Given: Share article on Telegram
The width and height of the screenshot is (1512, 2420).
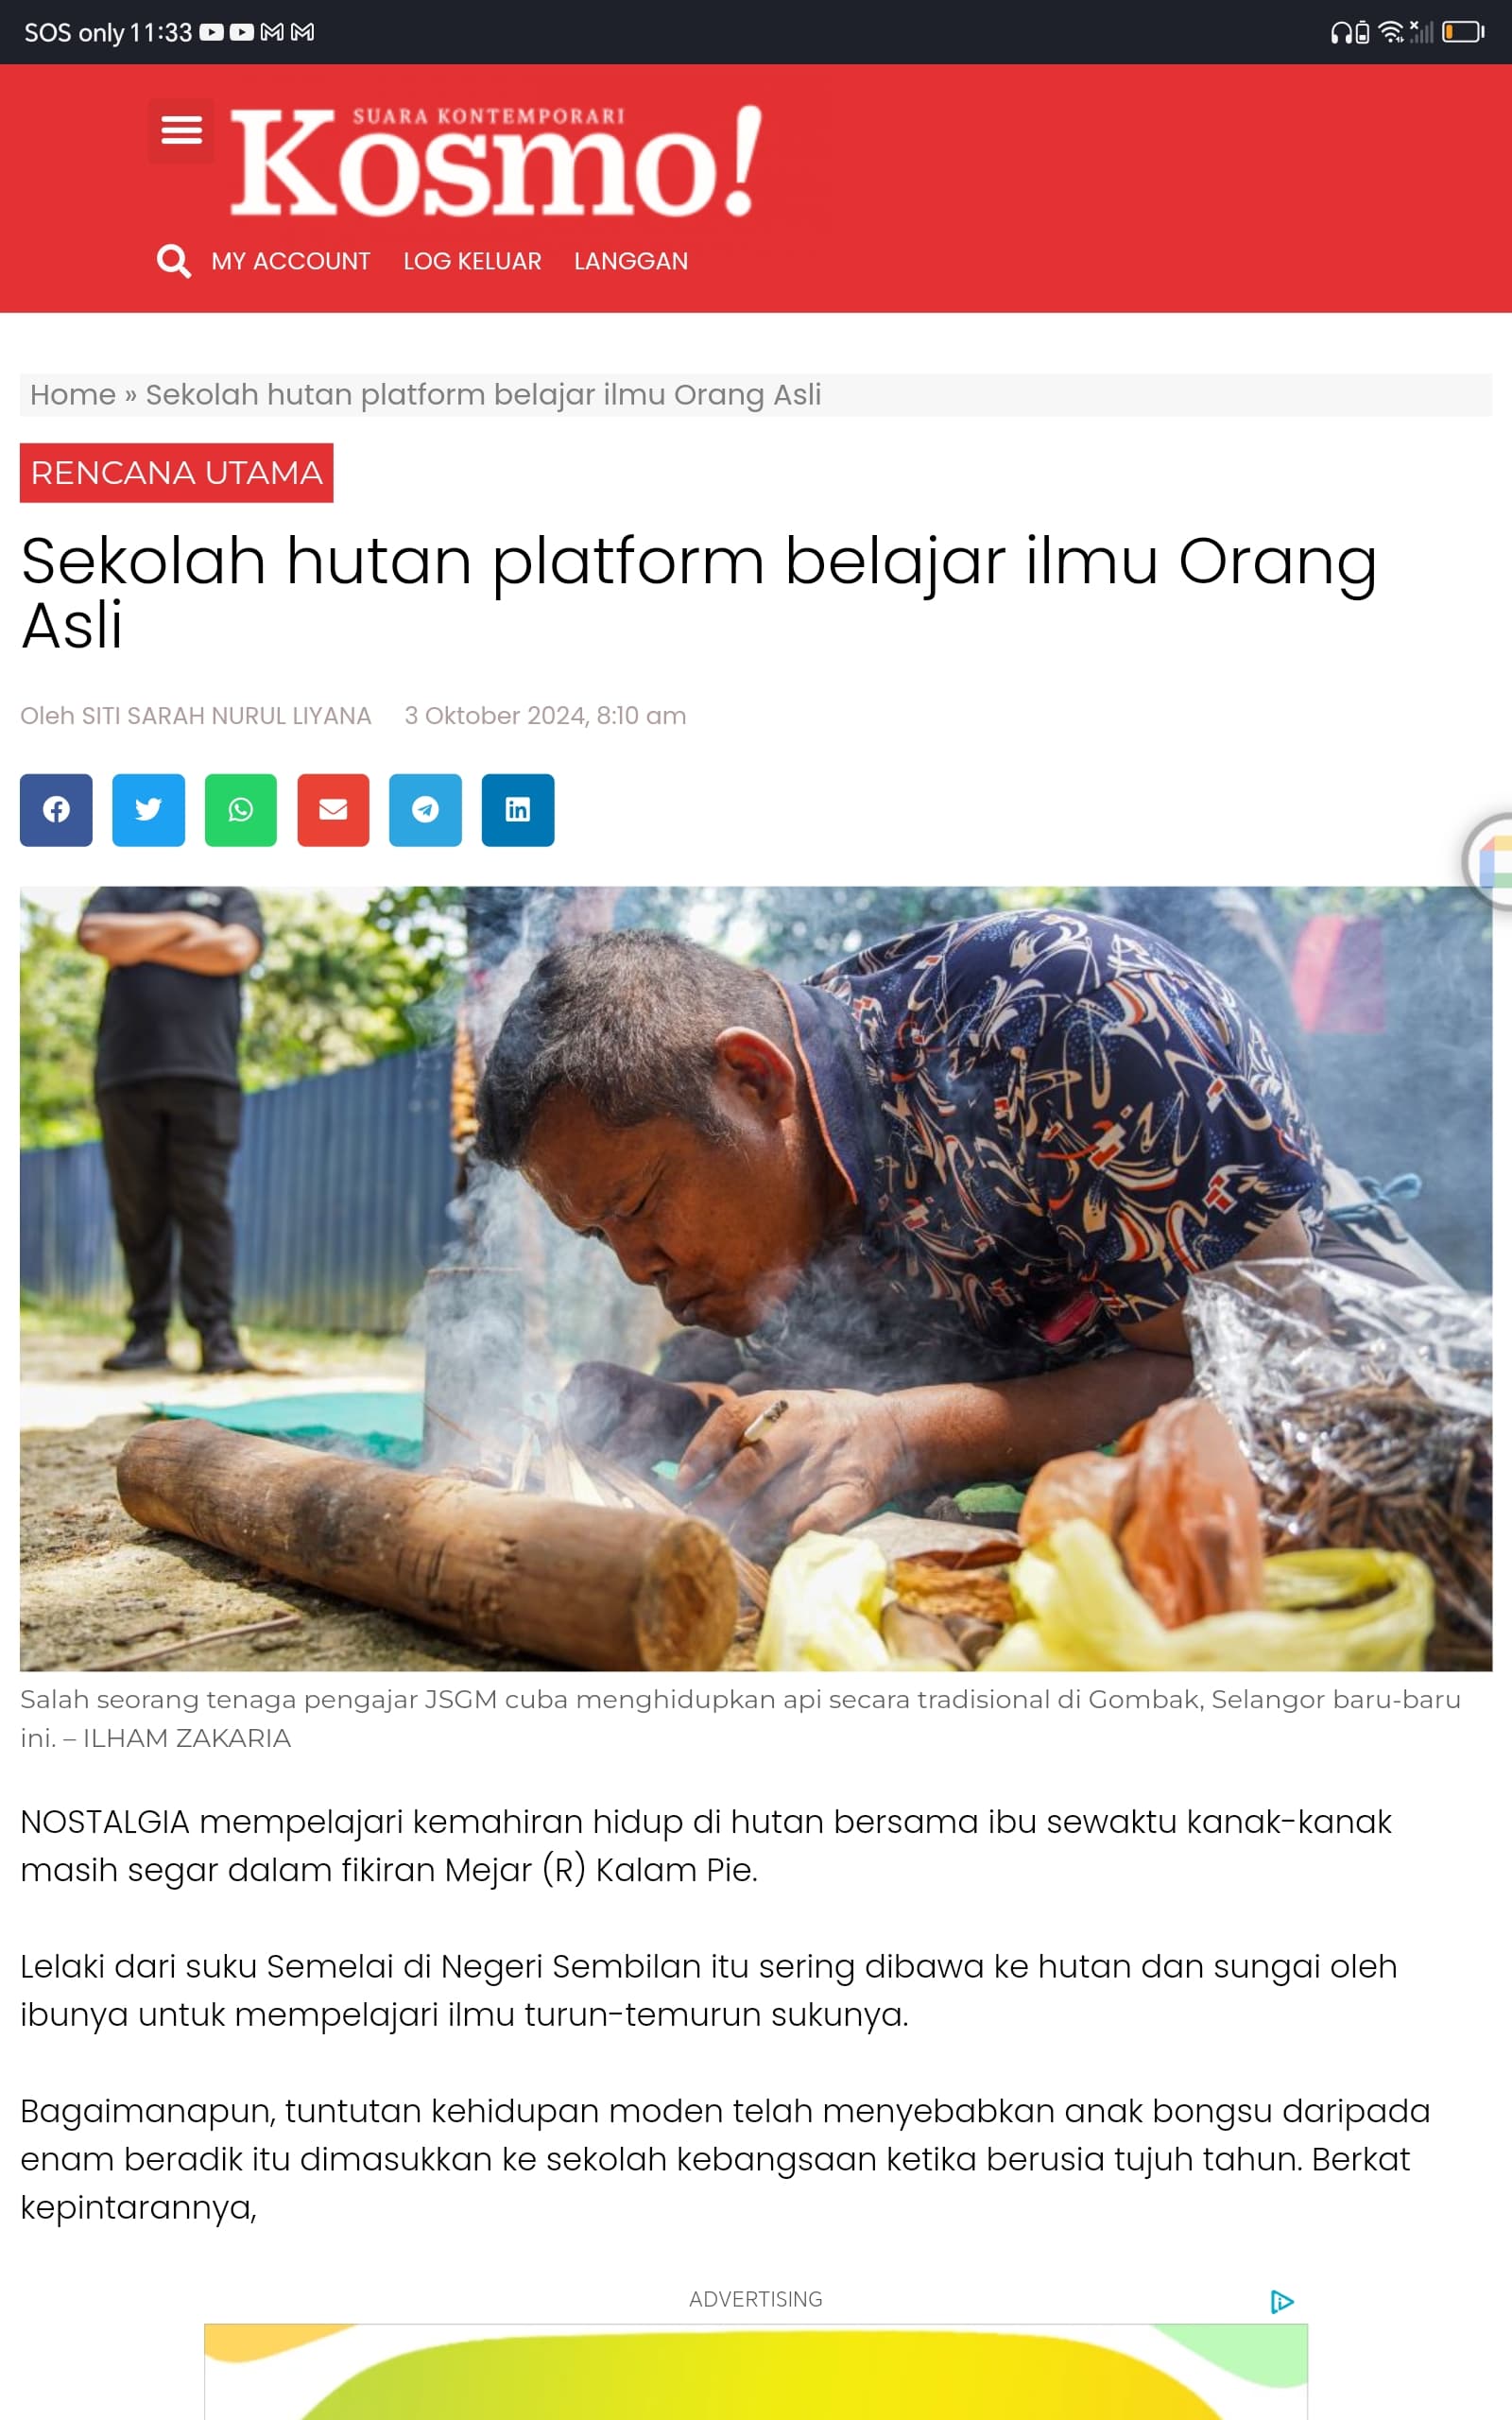Looking at the screenshot, I should tap(425, 810).
